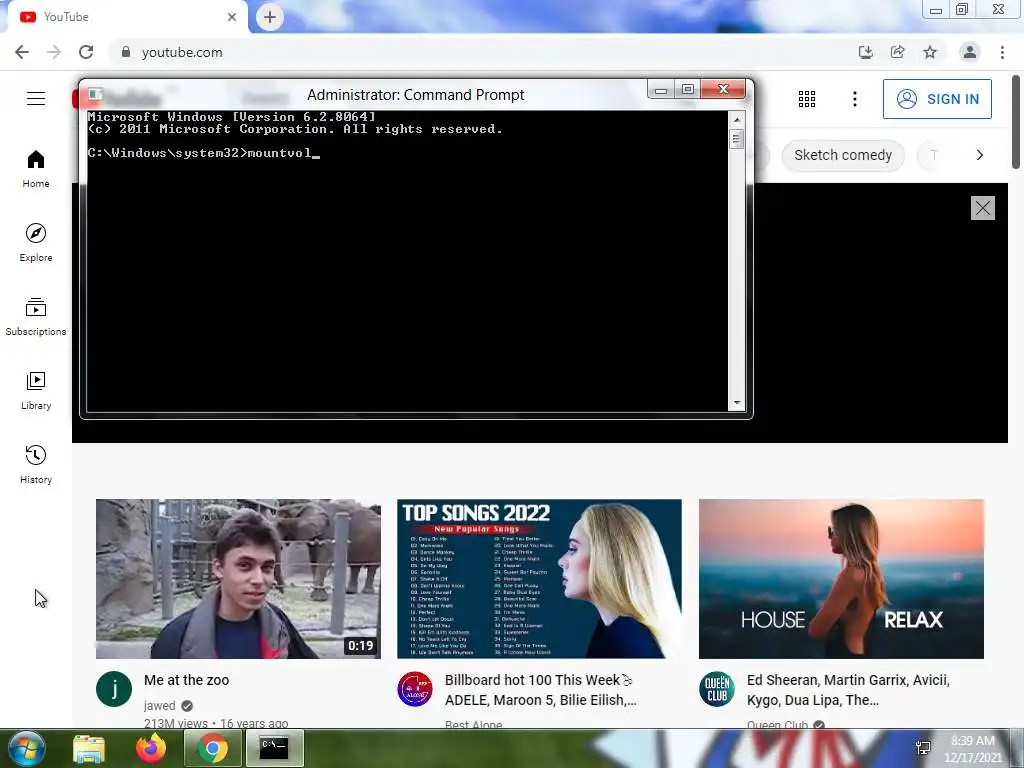Image resolution: width=1024 pixels, height=768 pixels.
Task: Open Chrome profile avatar
Action: [970, 52]
